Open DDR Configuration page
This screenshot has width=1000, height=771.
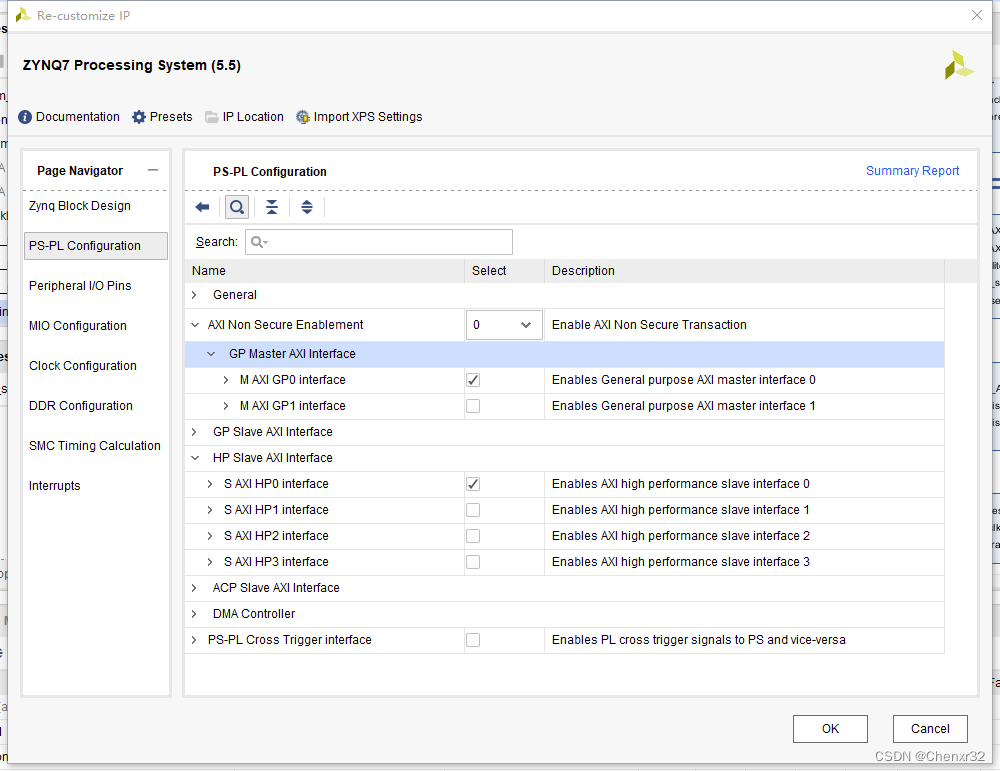click(81, 406)
